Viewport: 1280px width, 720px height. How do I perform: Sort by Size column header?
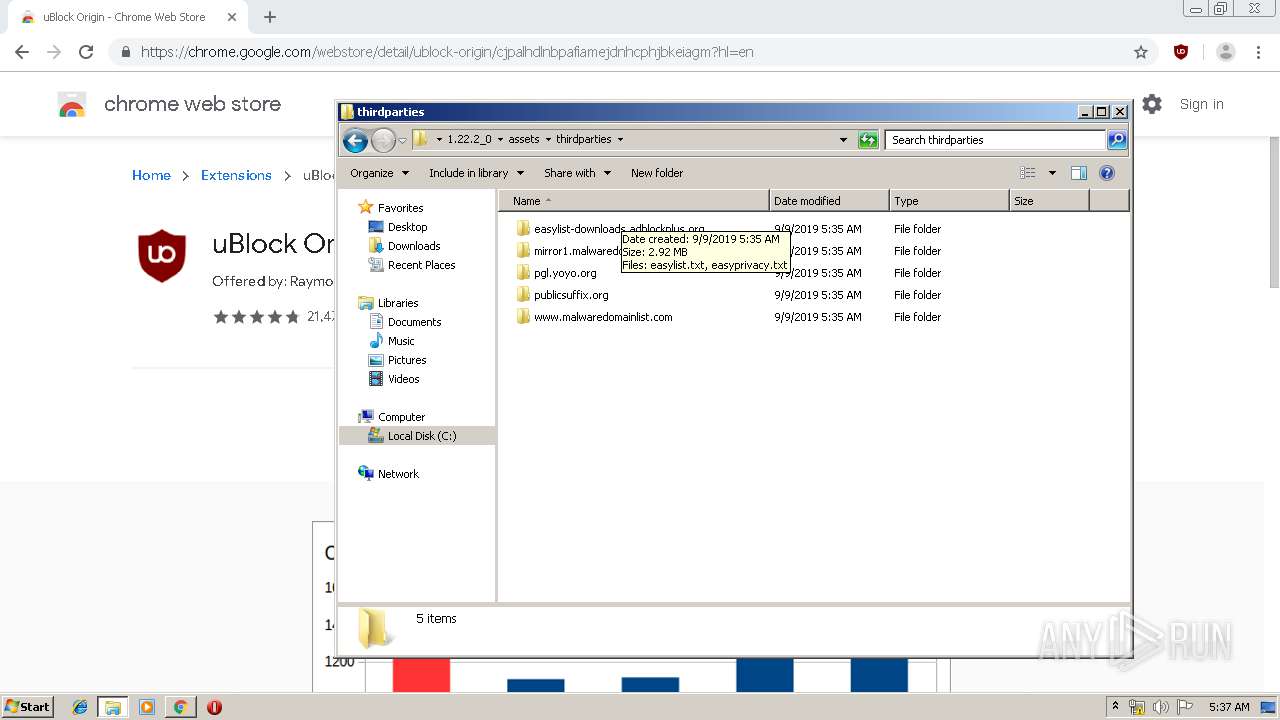(1049, 201)
